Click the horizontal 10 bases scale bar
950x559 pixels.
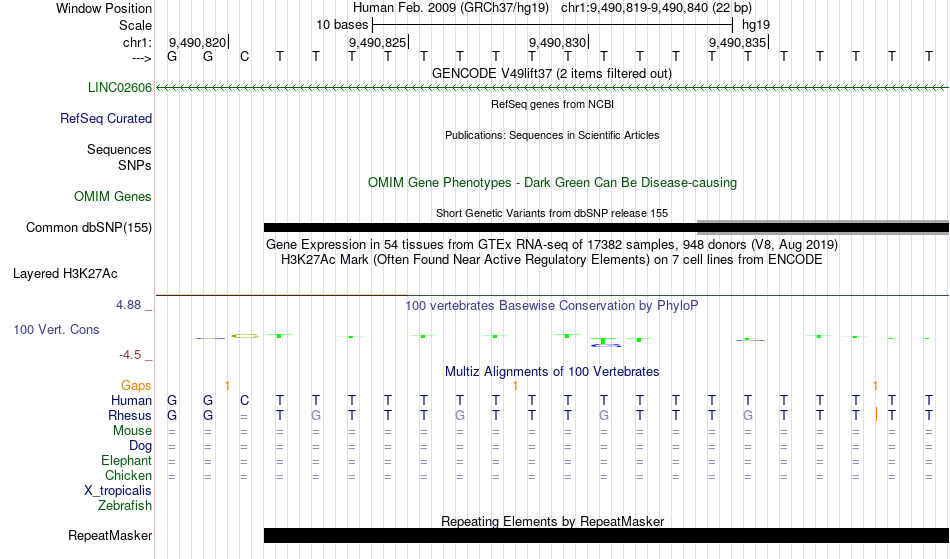click(553, 25)
